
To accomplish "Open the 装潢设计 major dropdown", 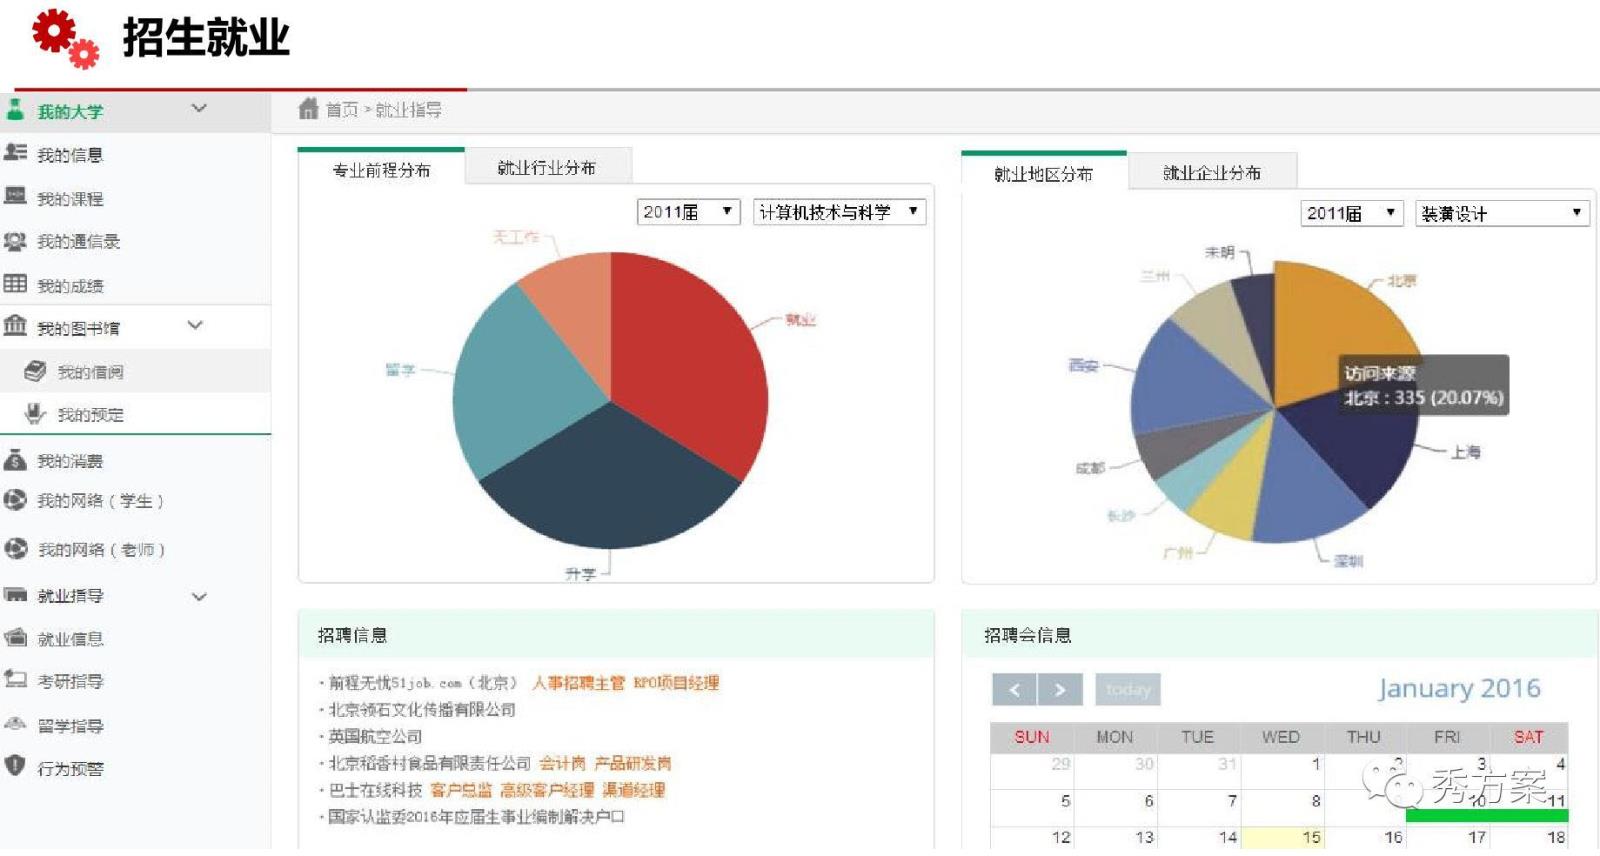I will coord(1501,214).
